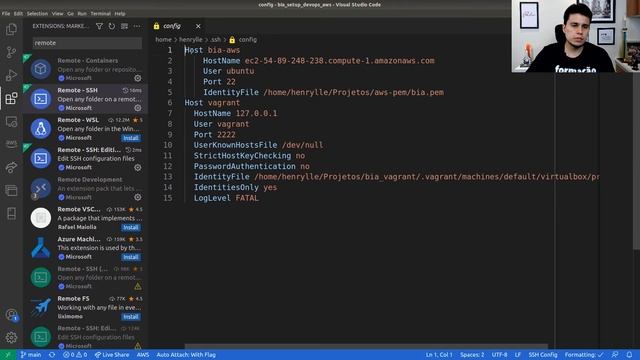Select the Azure Machine Learning extension icon
Viewport: 640px width, 360px height.
click(41, 248)
